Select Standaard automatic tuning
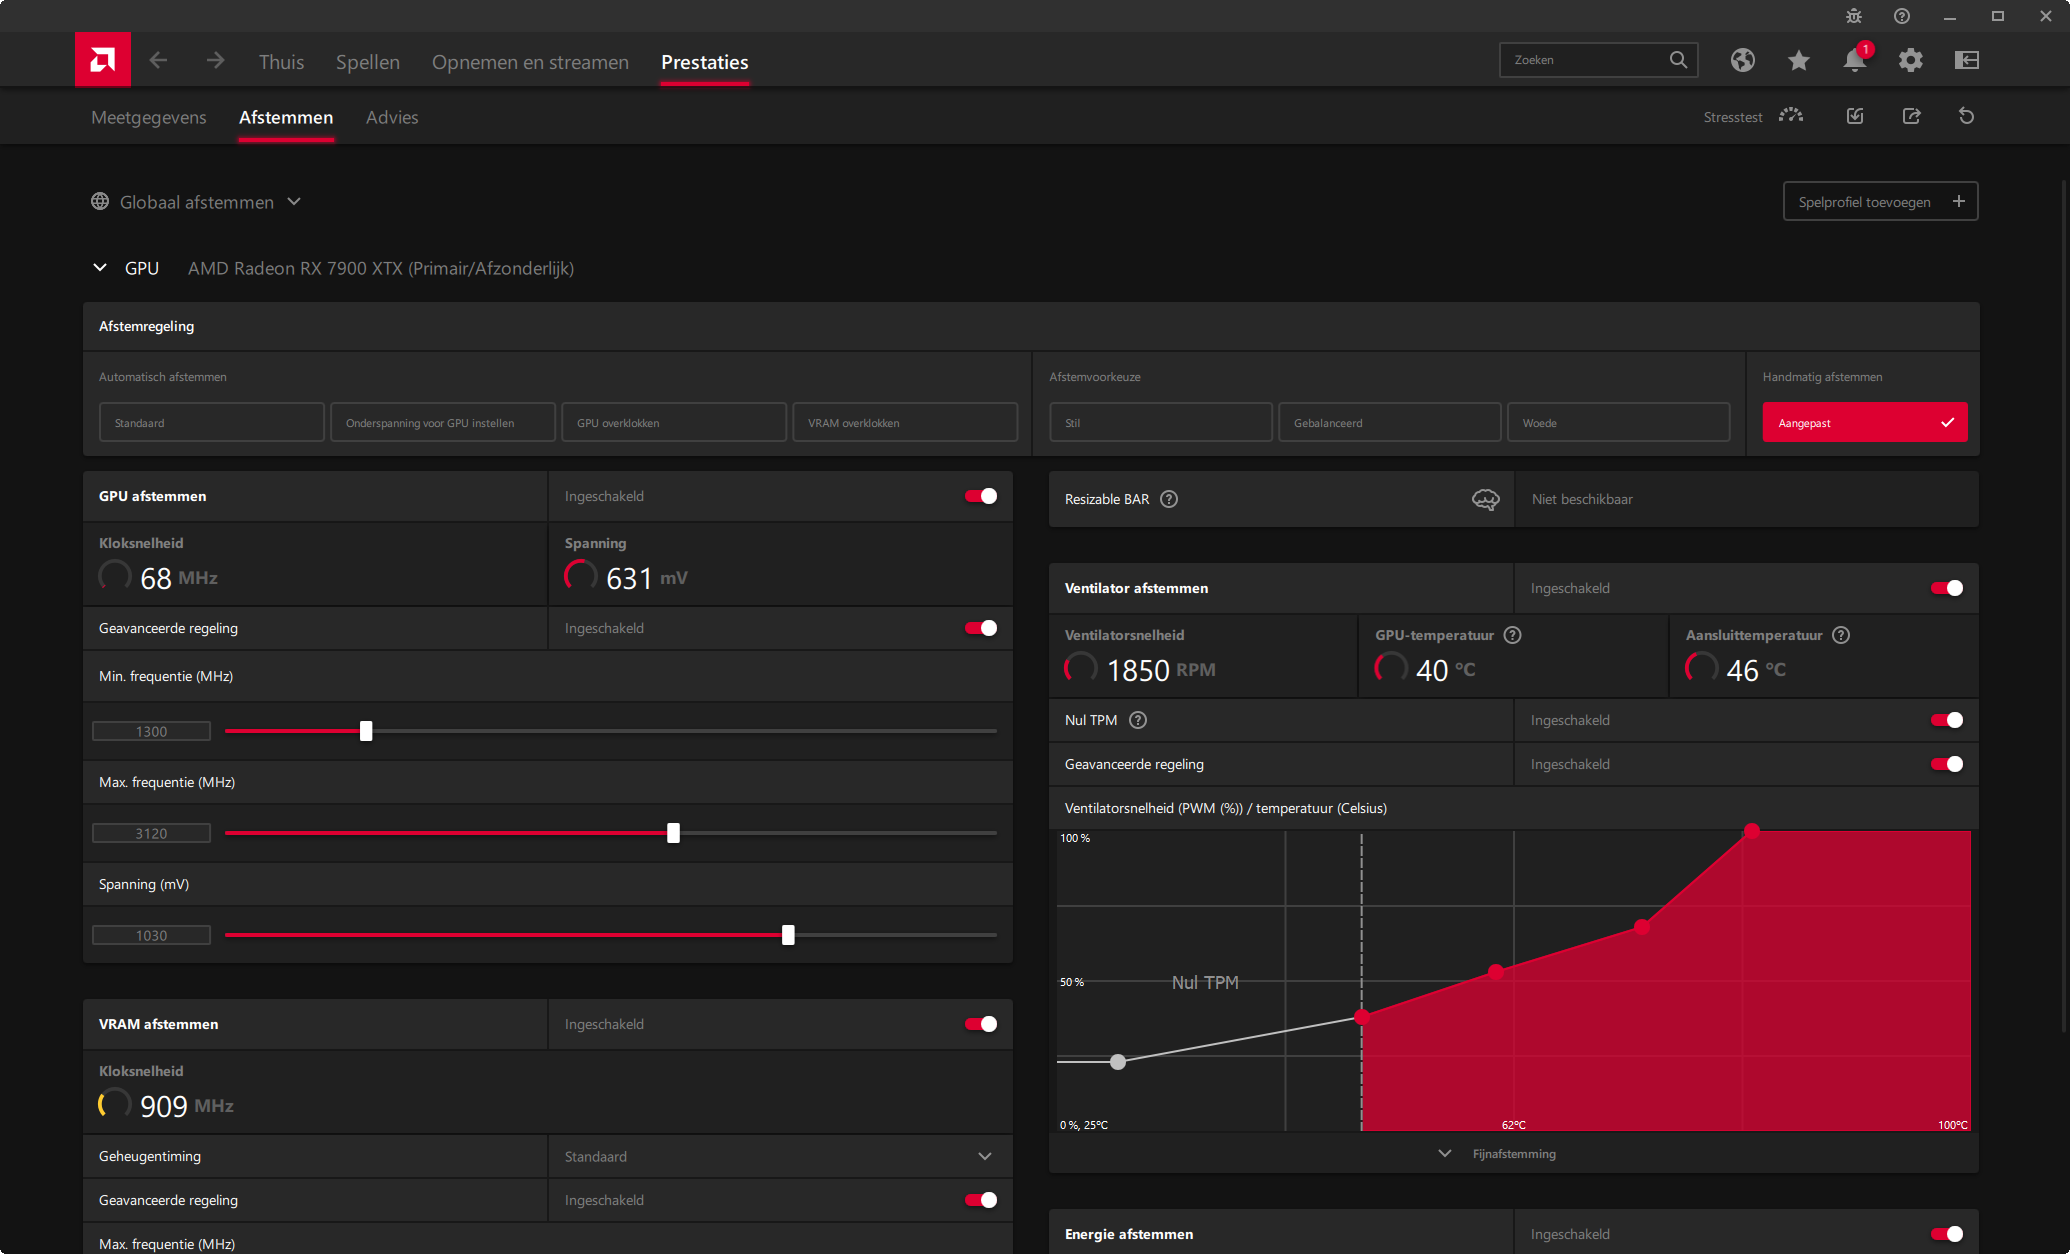This screenshot has width=2070, height=1254. click(x=212, y=422)
